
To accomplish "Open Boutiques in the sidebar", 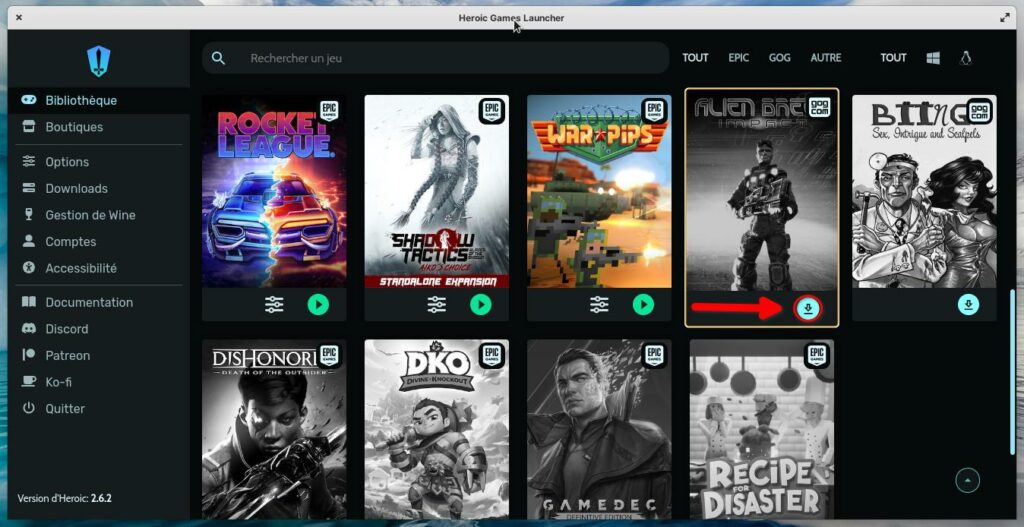I will (74, 127).
